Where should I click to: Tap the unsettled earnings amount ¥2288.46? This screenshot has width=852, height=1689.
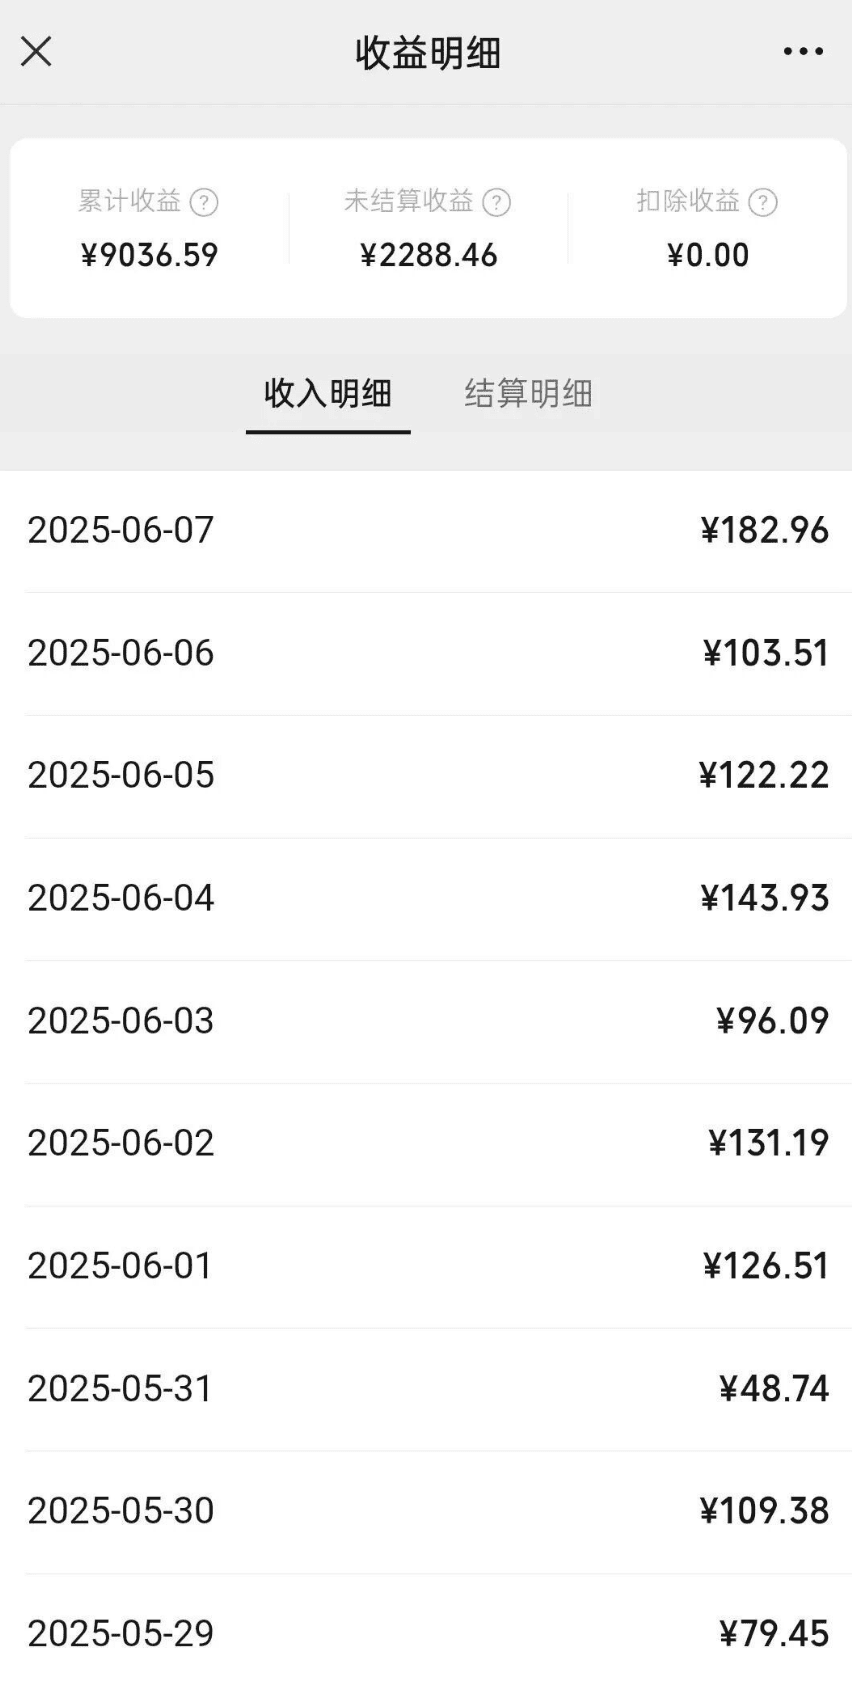(x=428, y=255)
